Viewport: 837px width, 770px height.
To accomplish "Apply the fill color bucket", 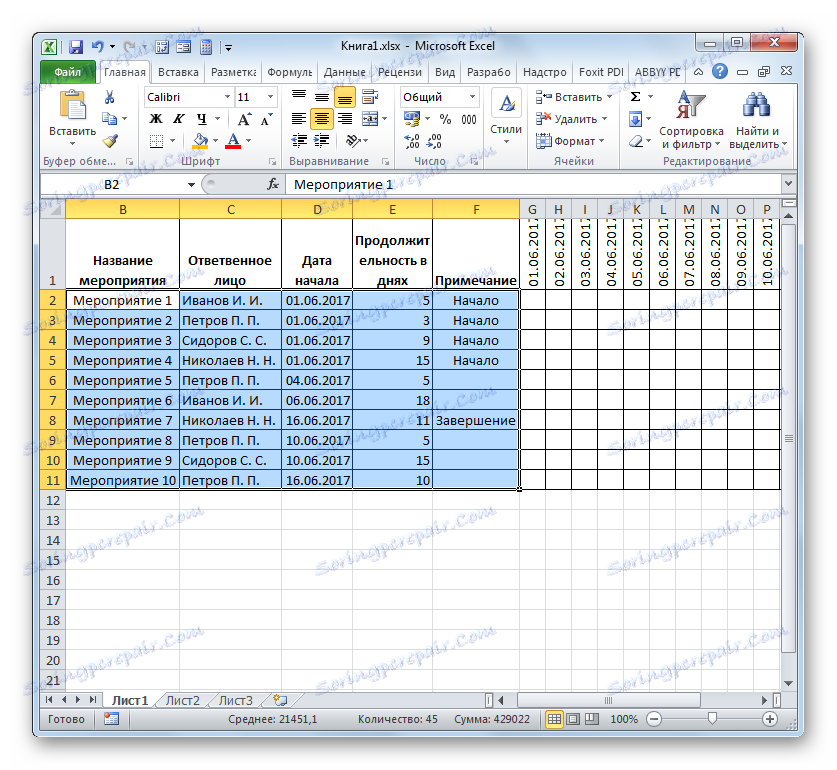I will coord(200,141).
